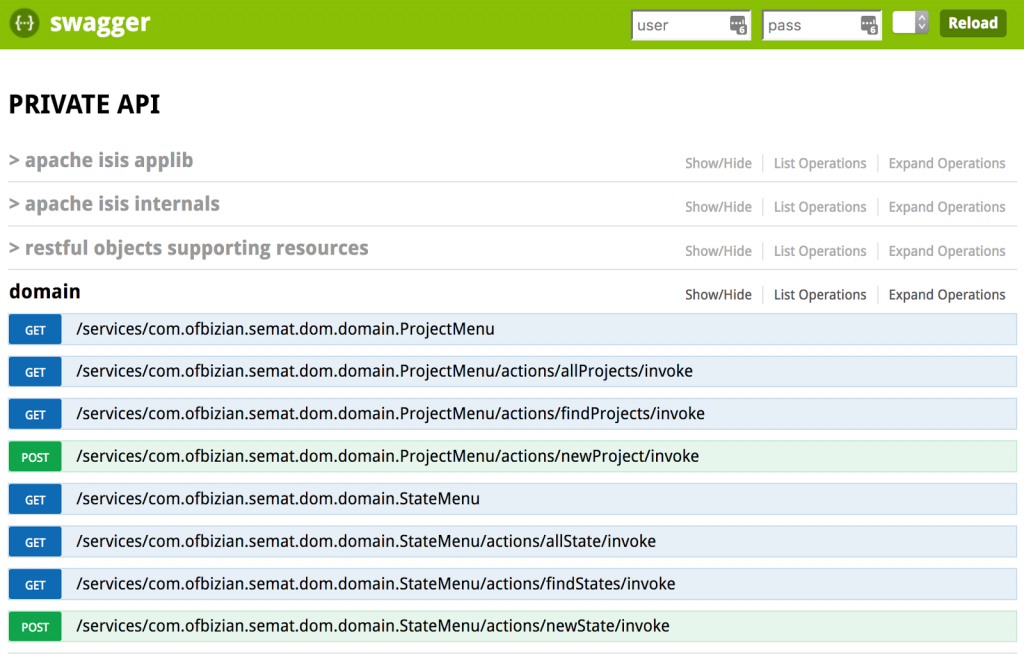Open the StateMenu/actions/findStates/invoke path
The width and height of the screenshot is (1024, 661).
tap(376, 583)
